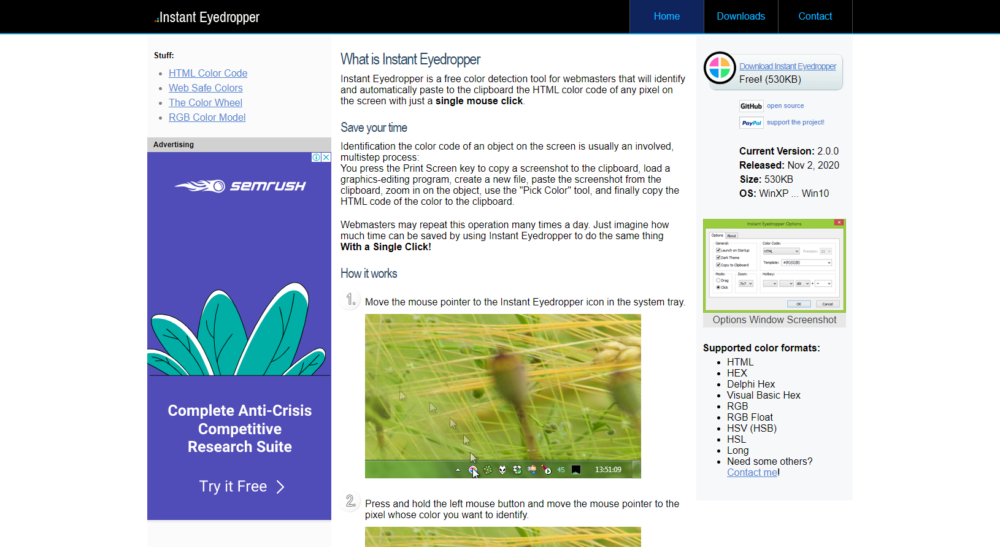The width and height of the screenshot is (1000, 547).
Task: Click the Free! (530KB) text
Action: [770, 80]
